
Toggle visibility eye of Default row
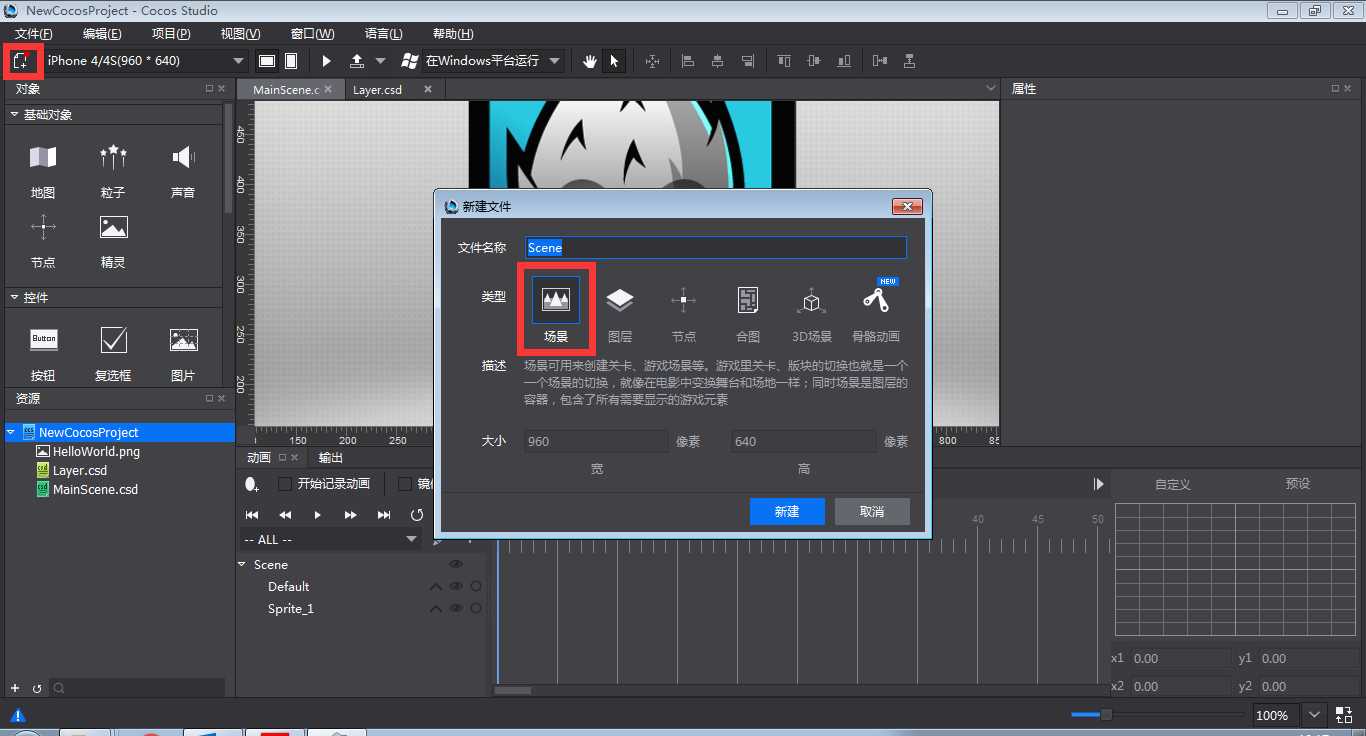pos(456,587)
